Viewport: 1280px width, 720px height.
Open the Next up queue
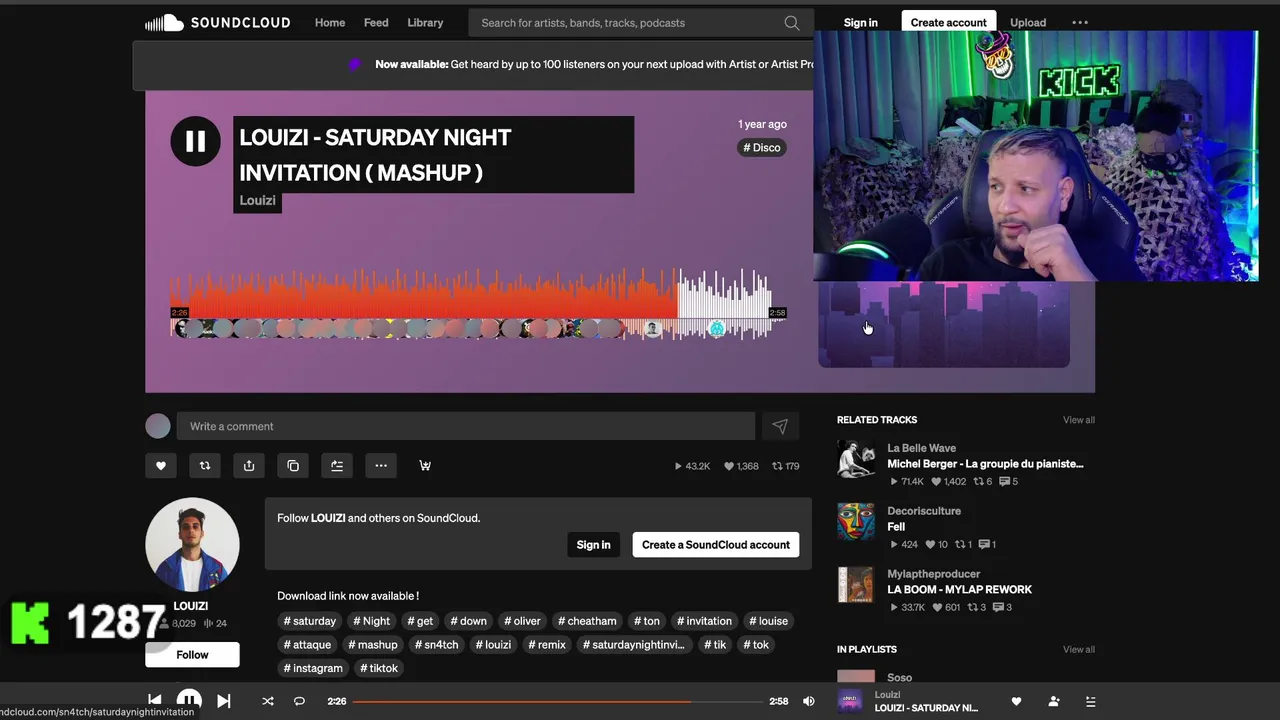click(1090, 701)
